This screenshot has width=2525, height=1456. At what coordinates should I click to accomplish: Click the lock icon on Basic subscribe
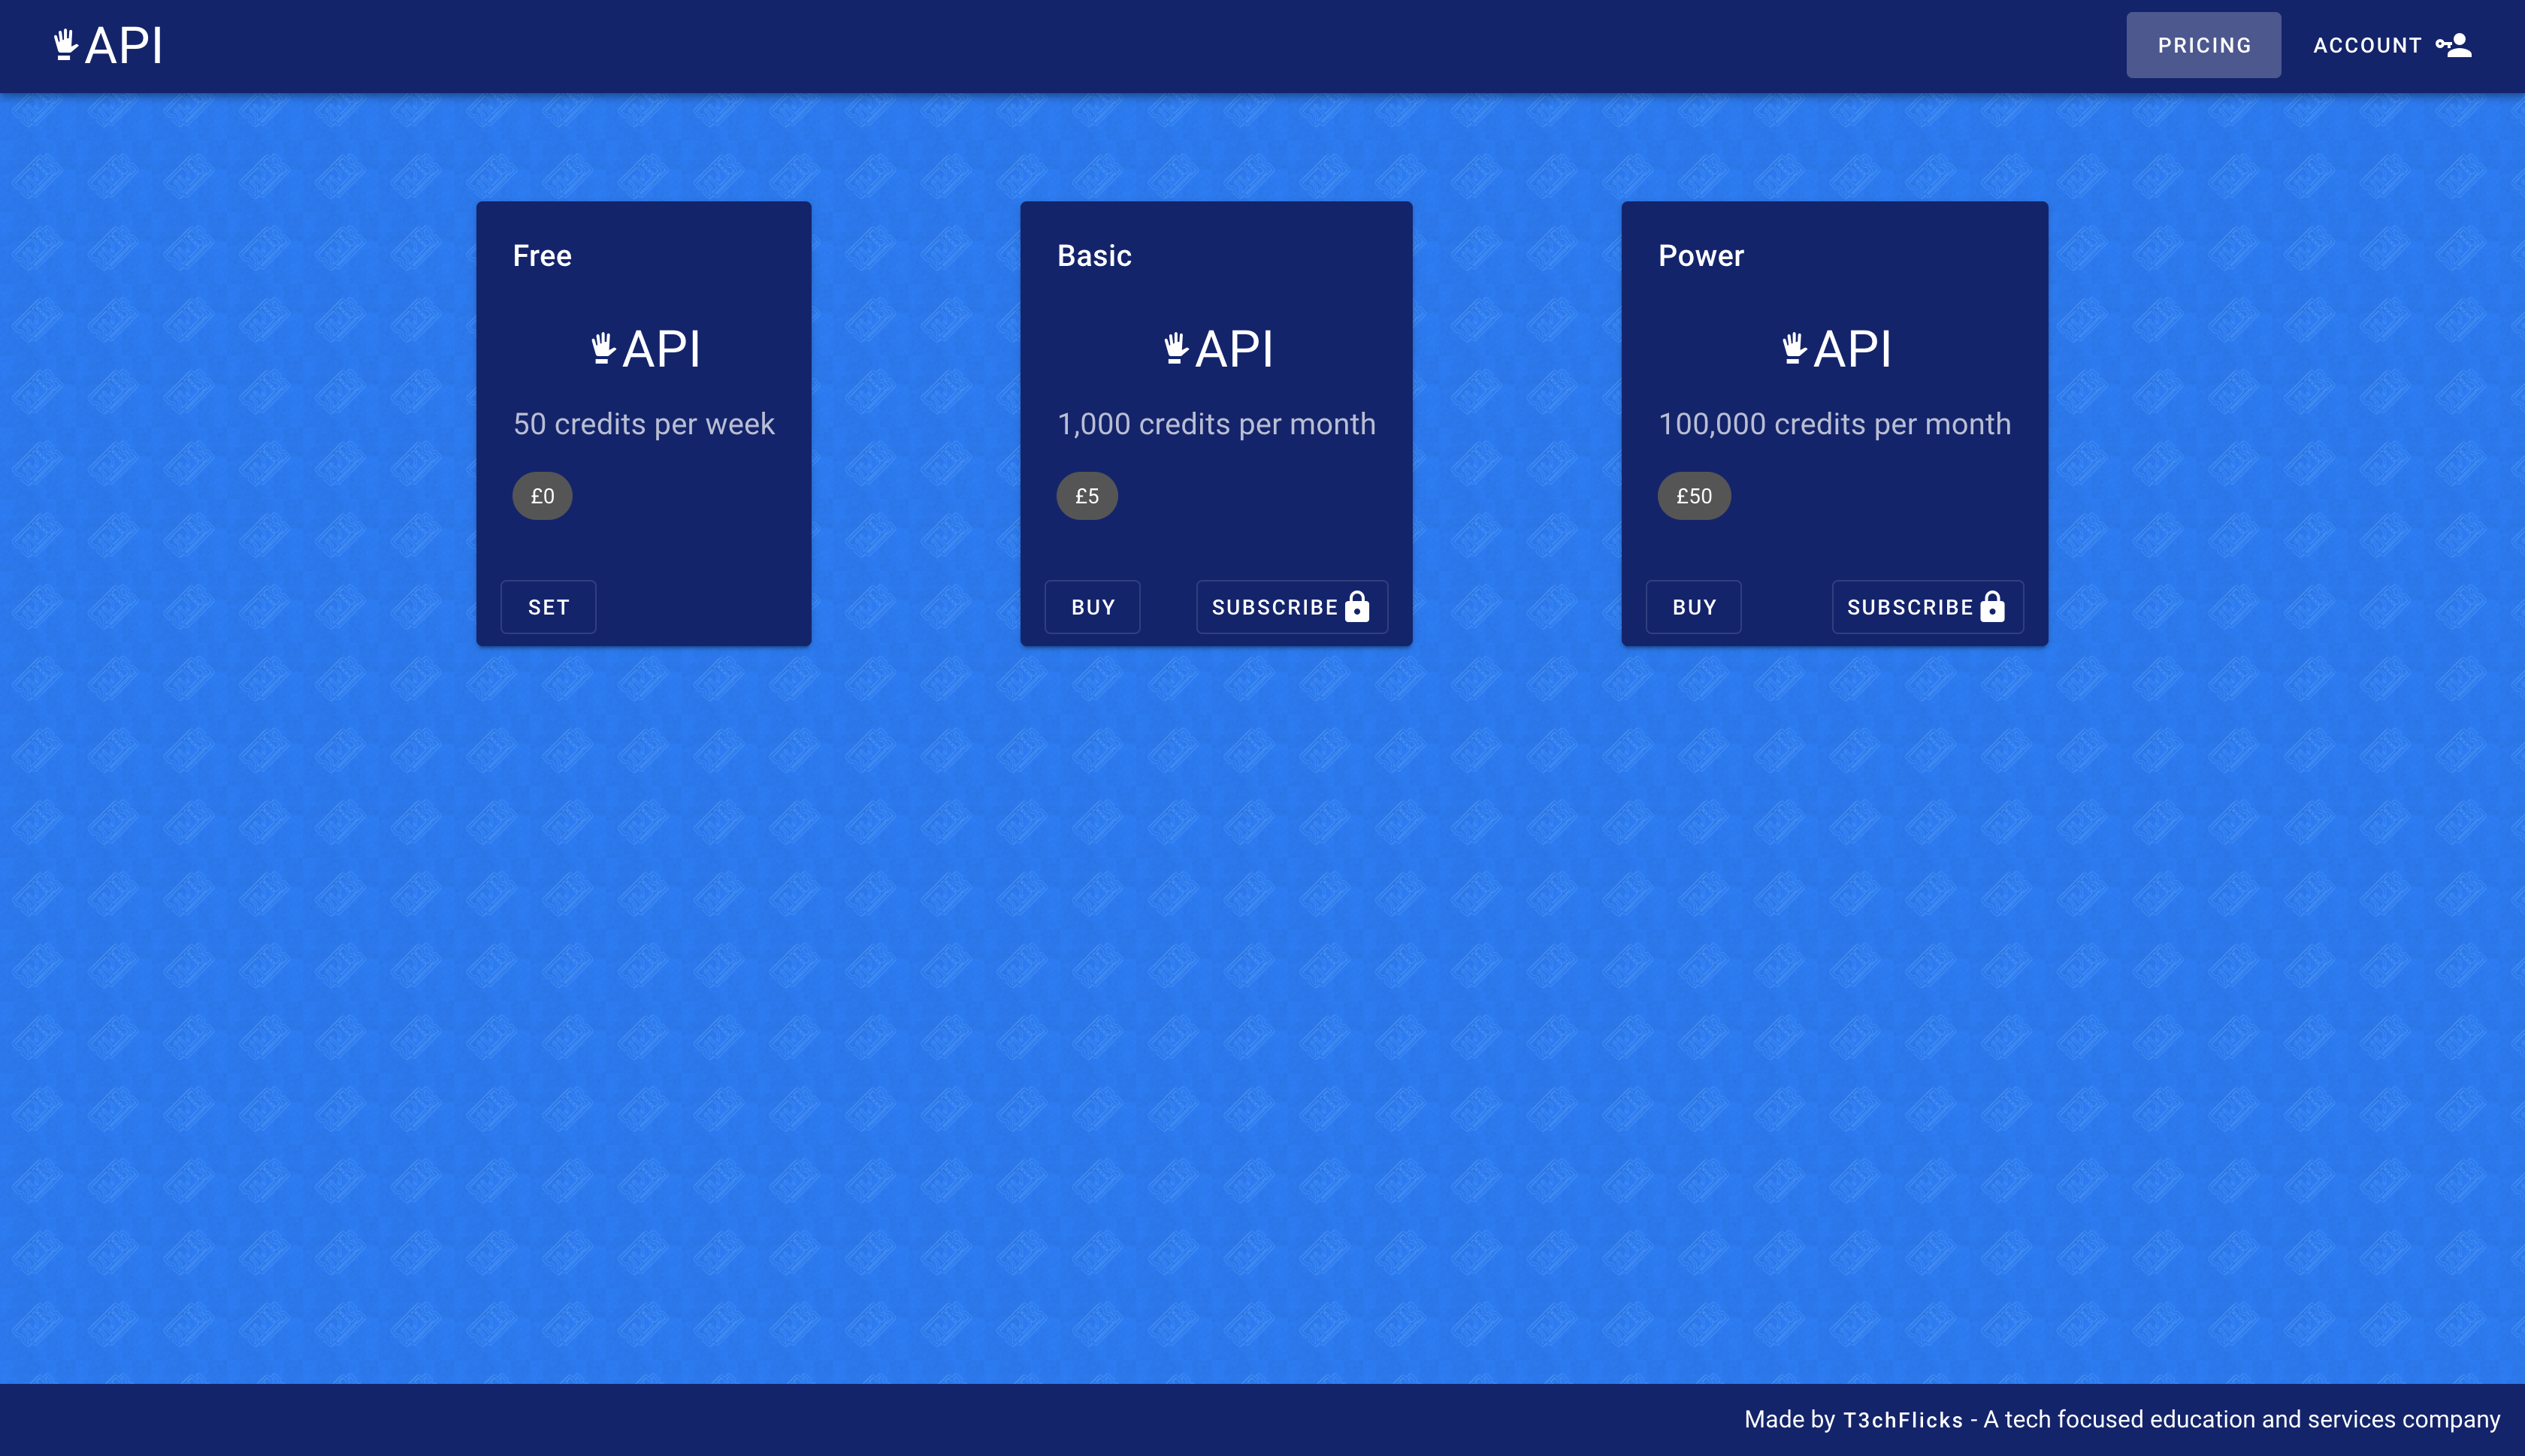(x=1357, y=607)
